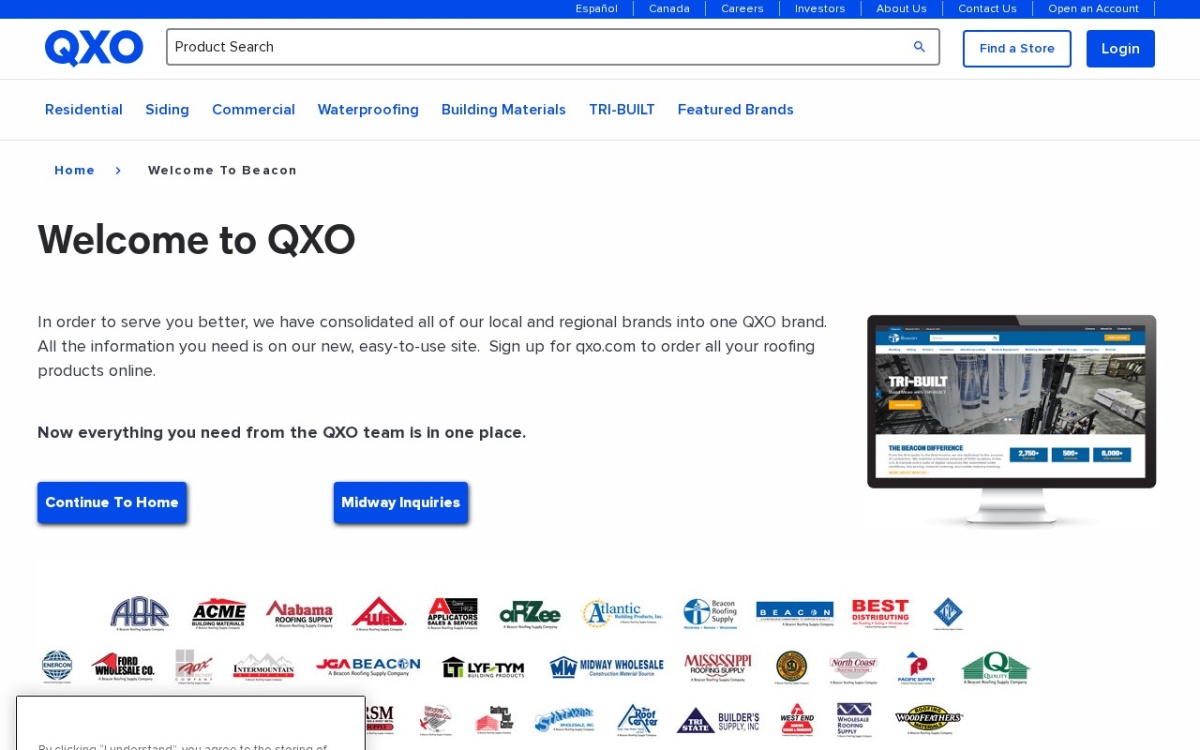Click the Tri State Builder's Supply logo
The height and width of the screenshot is (750, 1200).
pos(718,720)
